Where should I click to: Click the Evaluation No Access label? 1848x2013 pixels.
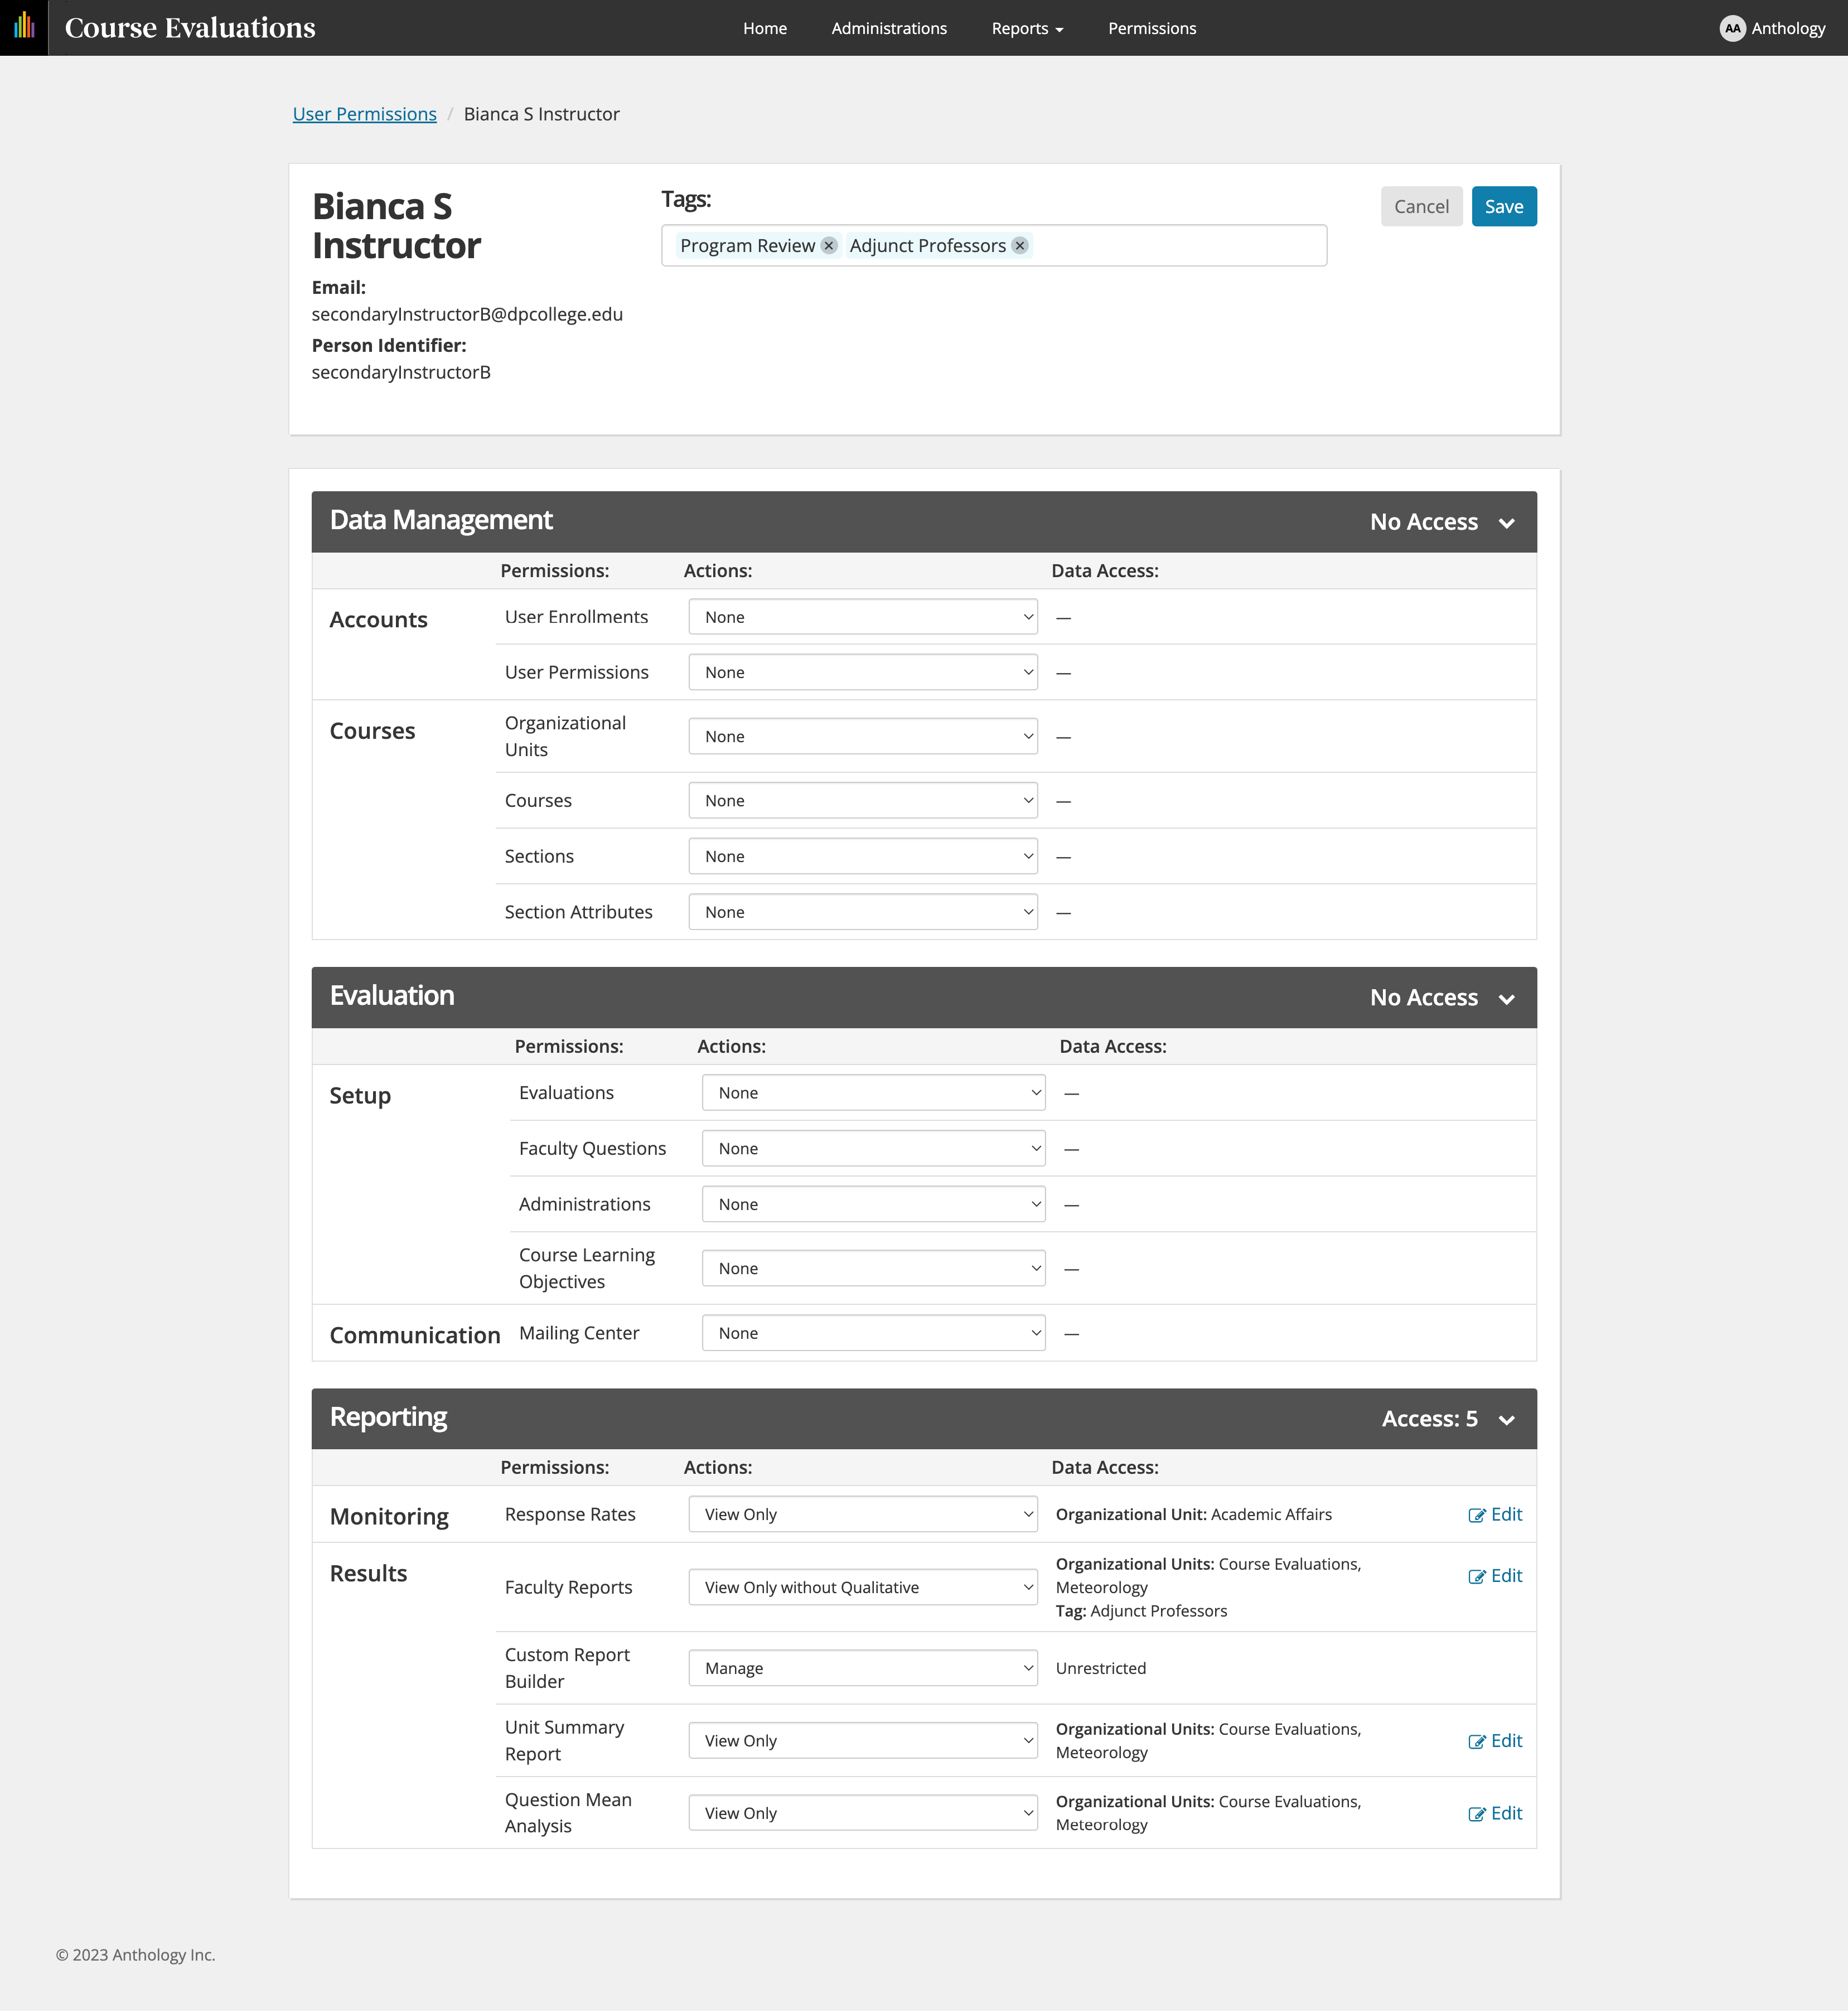click(1423, 998)
